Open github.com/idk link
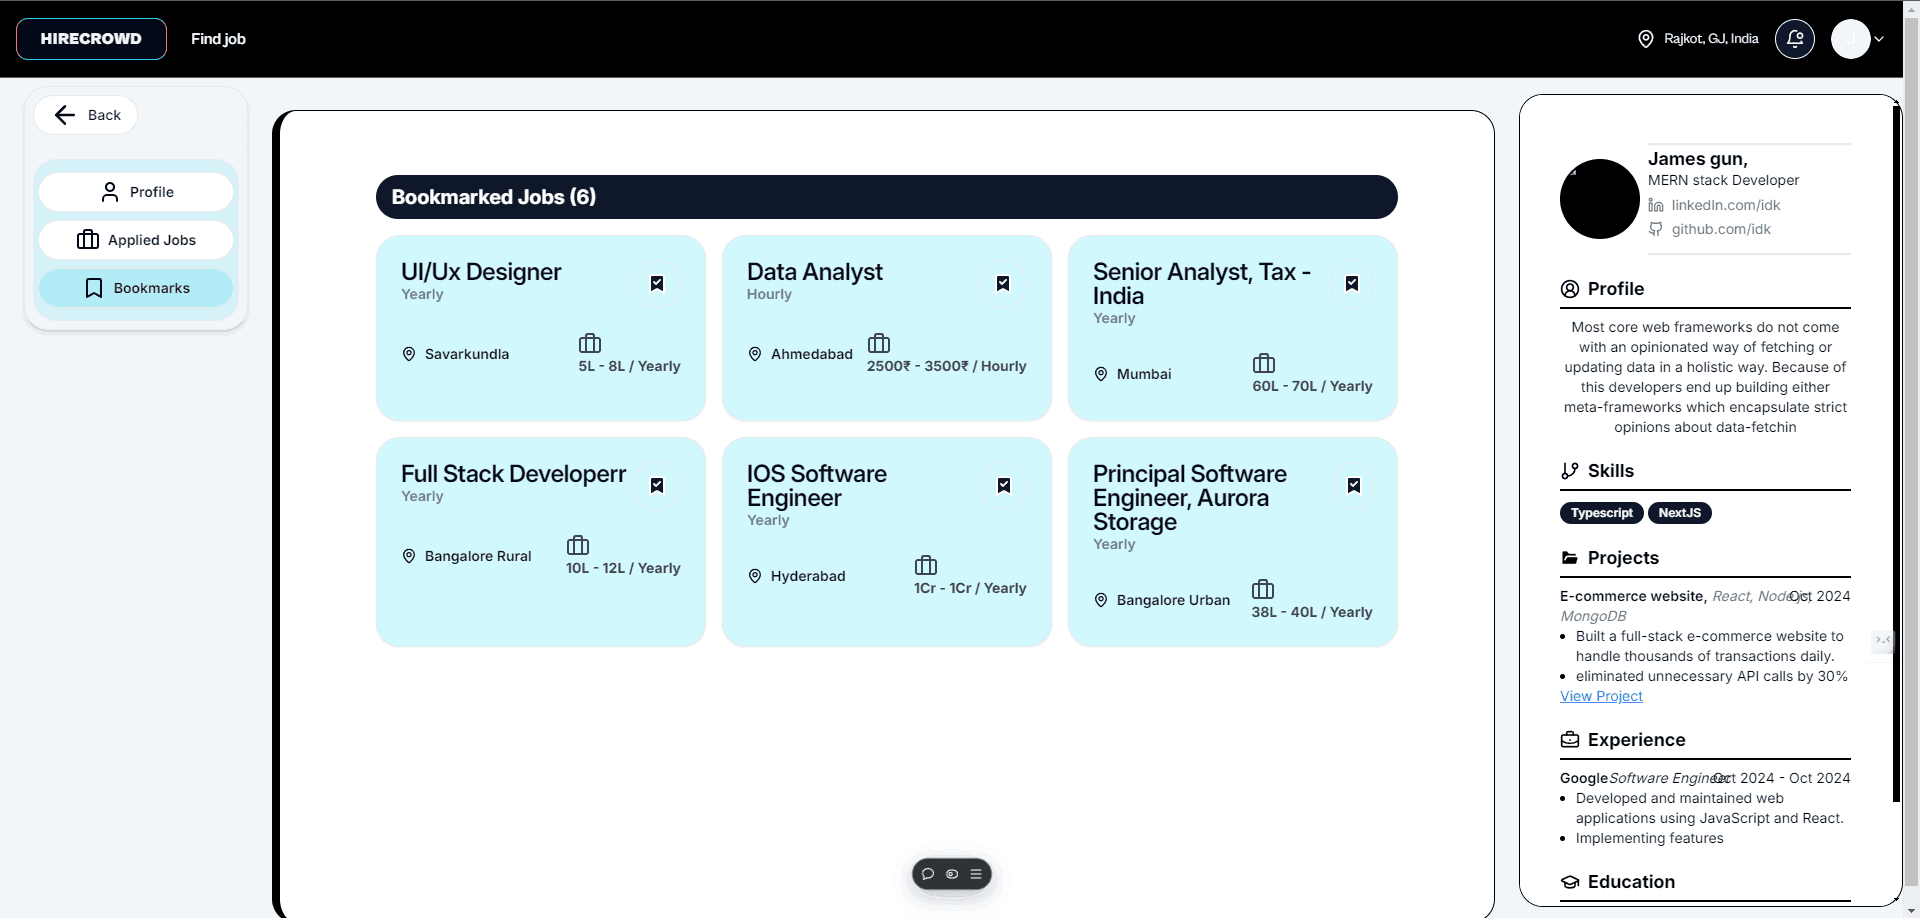1920x918 pixels. (1721, 229)
